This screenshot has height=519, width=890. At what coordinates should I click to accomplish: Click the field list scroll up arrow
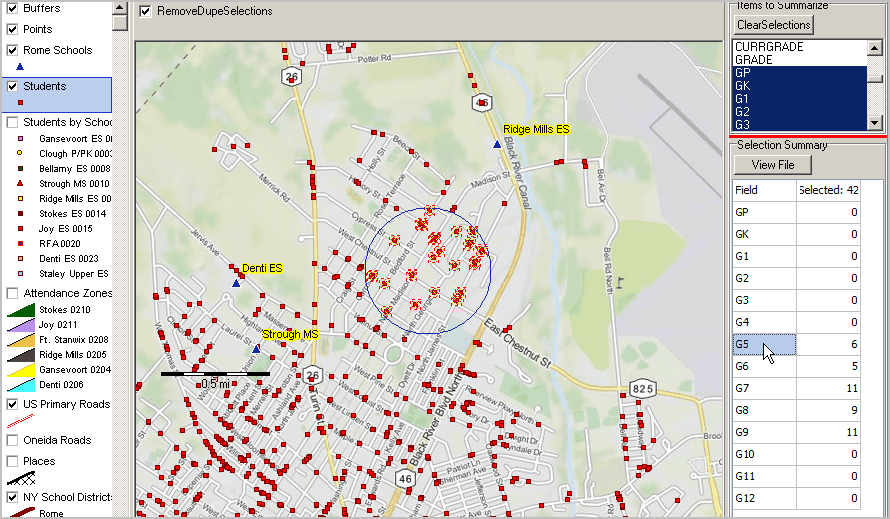click(875, 48)
